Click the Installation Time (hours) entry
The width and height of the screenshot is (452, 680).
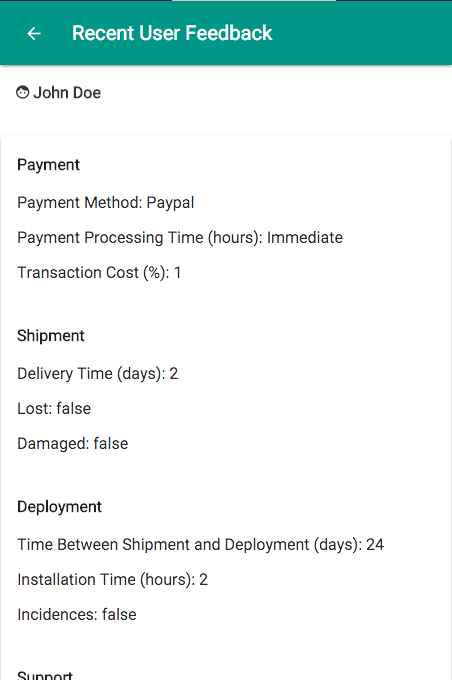pos(112,580)
